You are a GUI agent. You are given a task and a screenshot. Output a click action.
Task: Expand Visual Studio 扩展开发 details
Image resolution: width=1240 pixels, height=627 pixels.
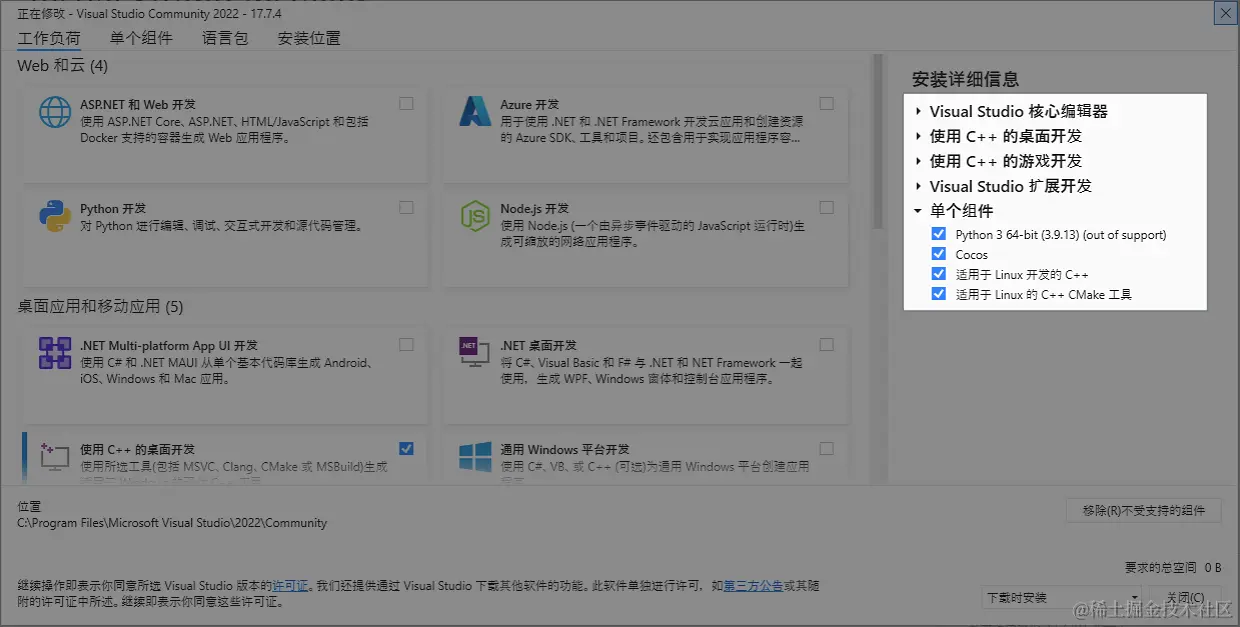tap(918, 186)
